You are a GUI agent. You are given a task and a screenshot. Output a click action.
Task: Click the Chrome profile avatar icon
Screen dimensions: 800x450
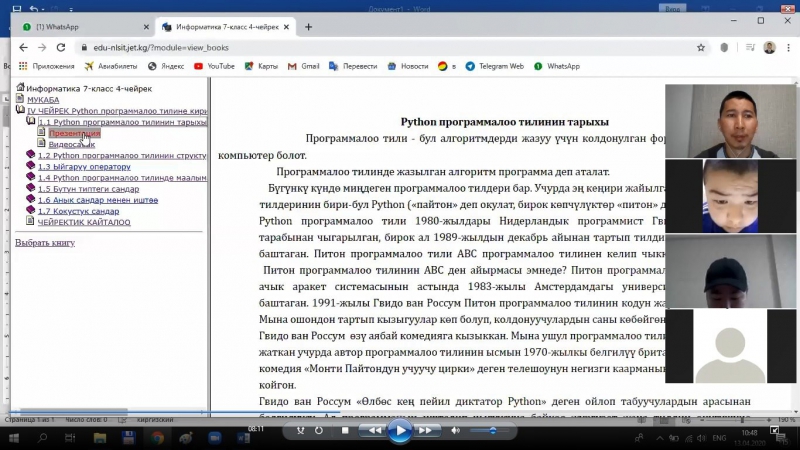[769, 47]
